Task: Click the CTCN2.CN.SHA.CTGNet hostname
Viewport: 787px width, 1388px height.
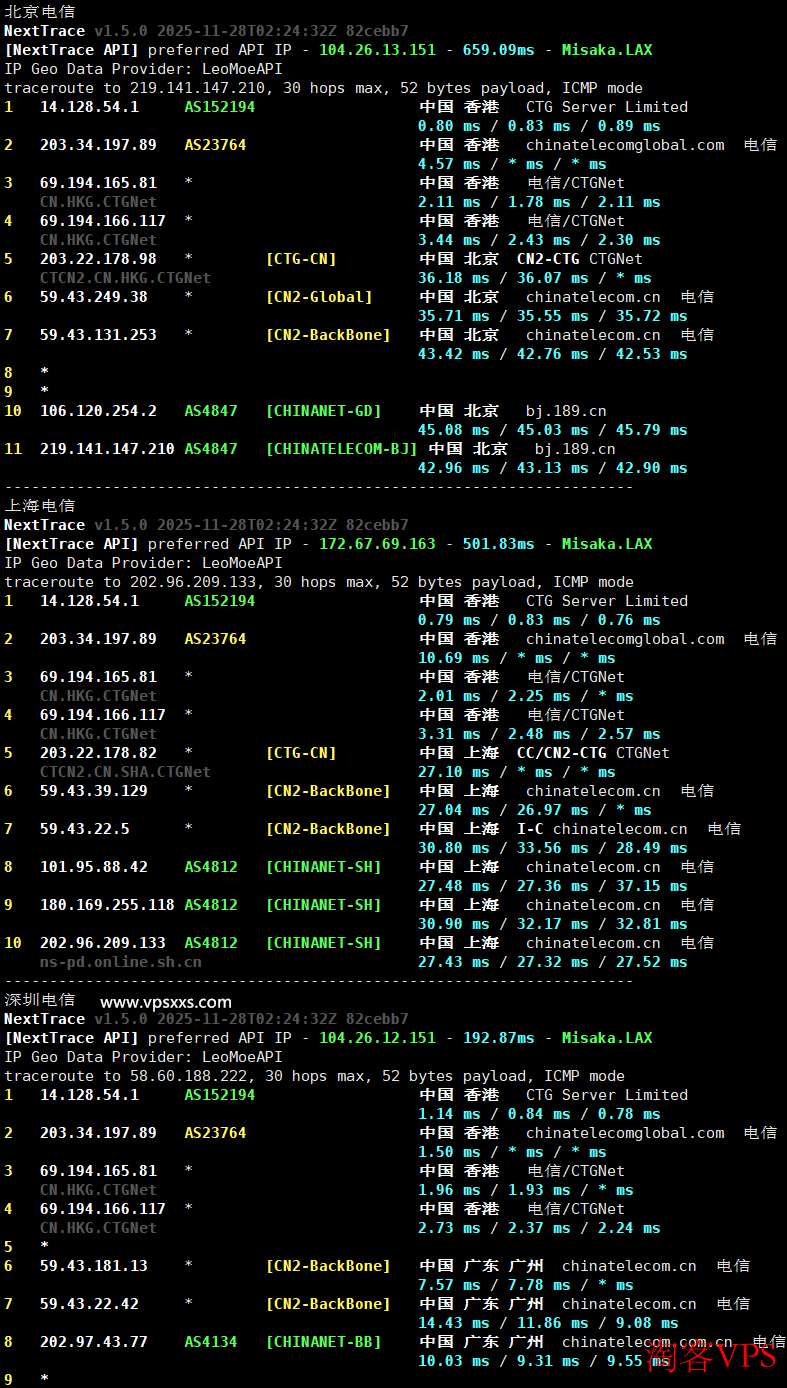Action: point(125,772)
